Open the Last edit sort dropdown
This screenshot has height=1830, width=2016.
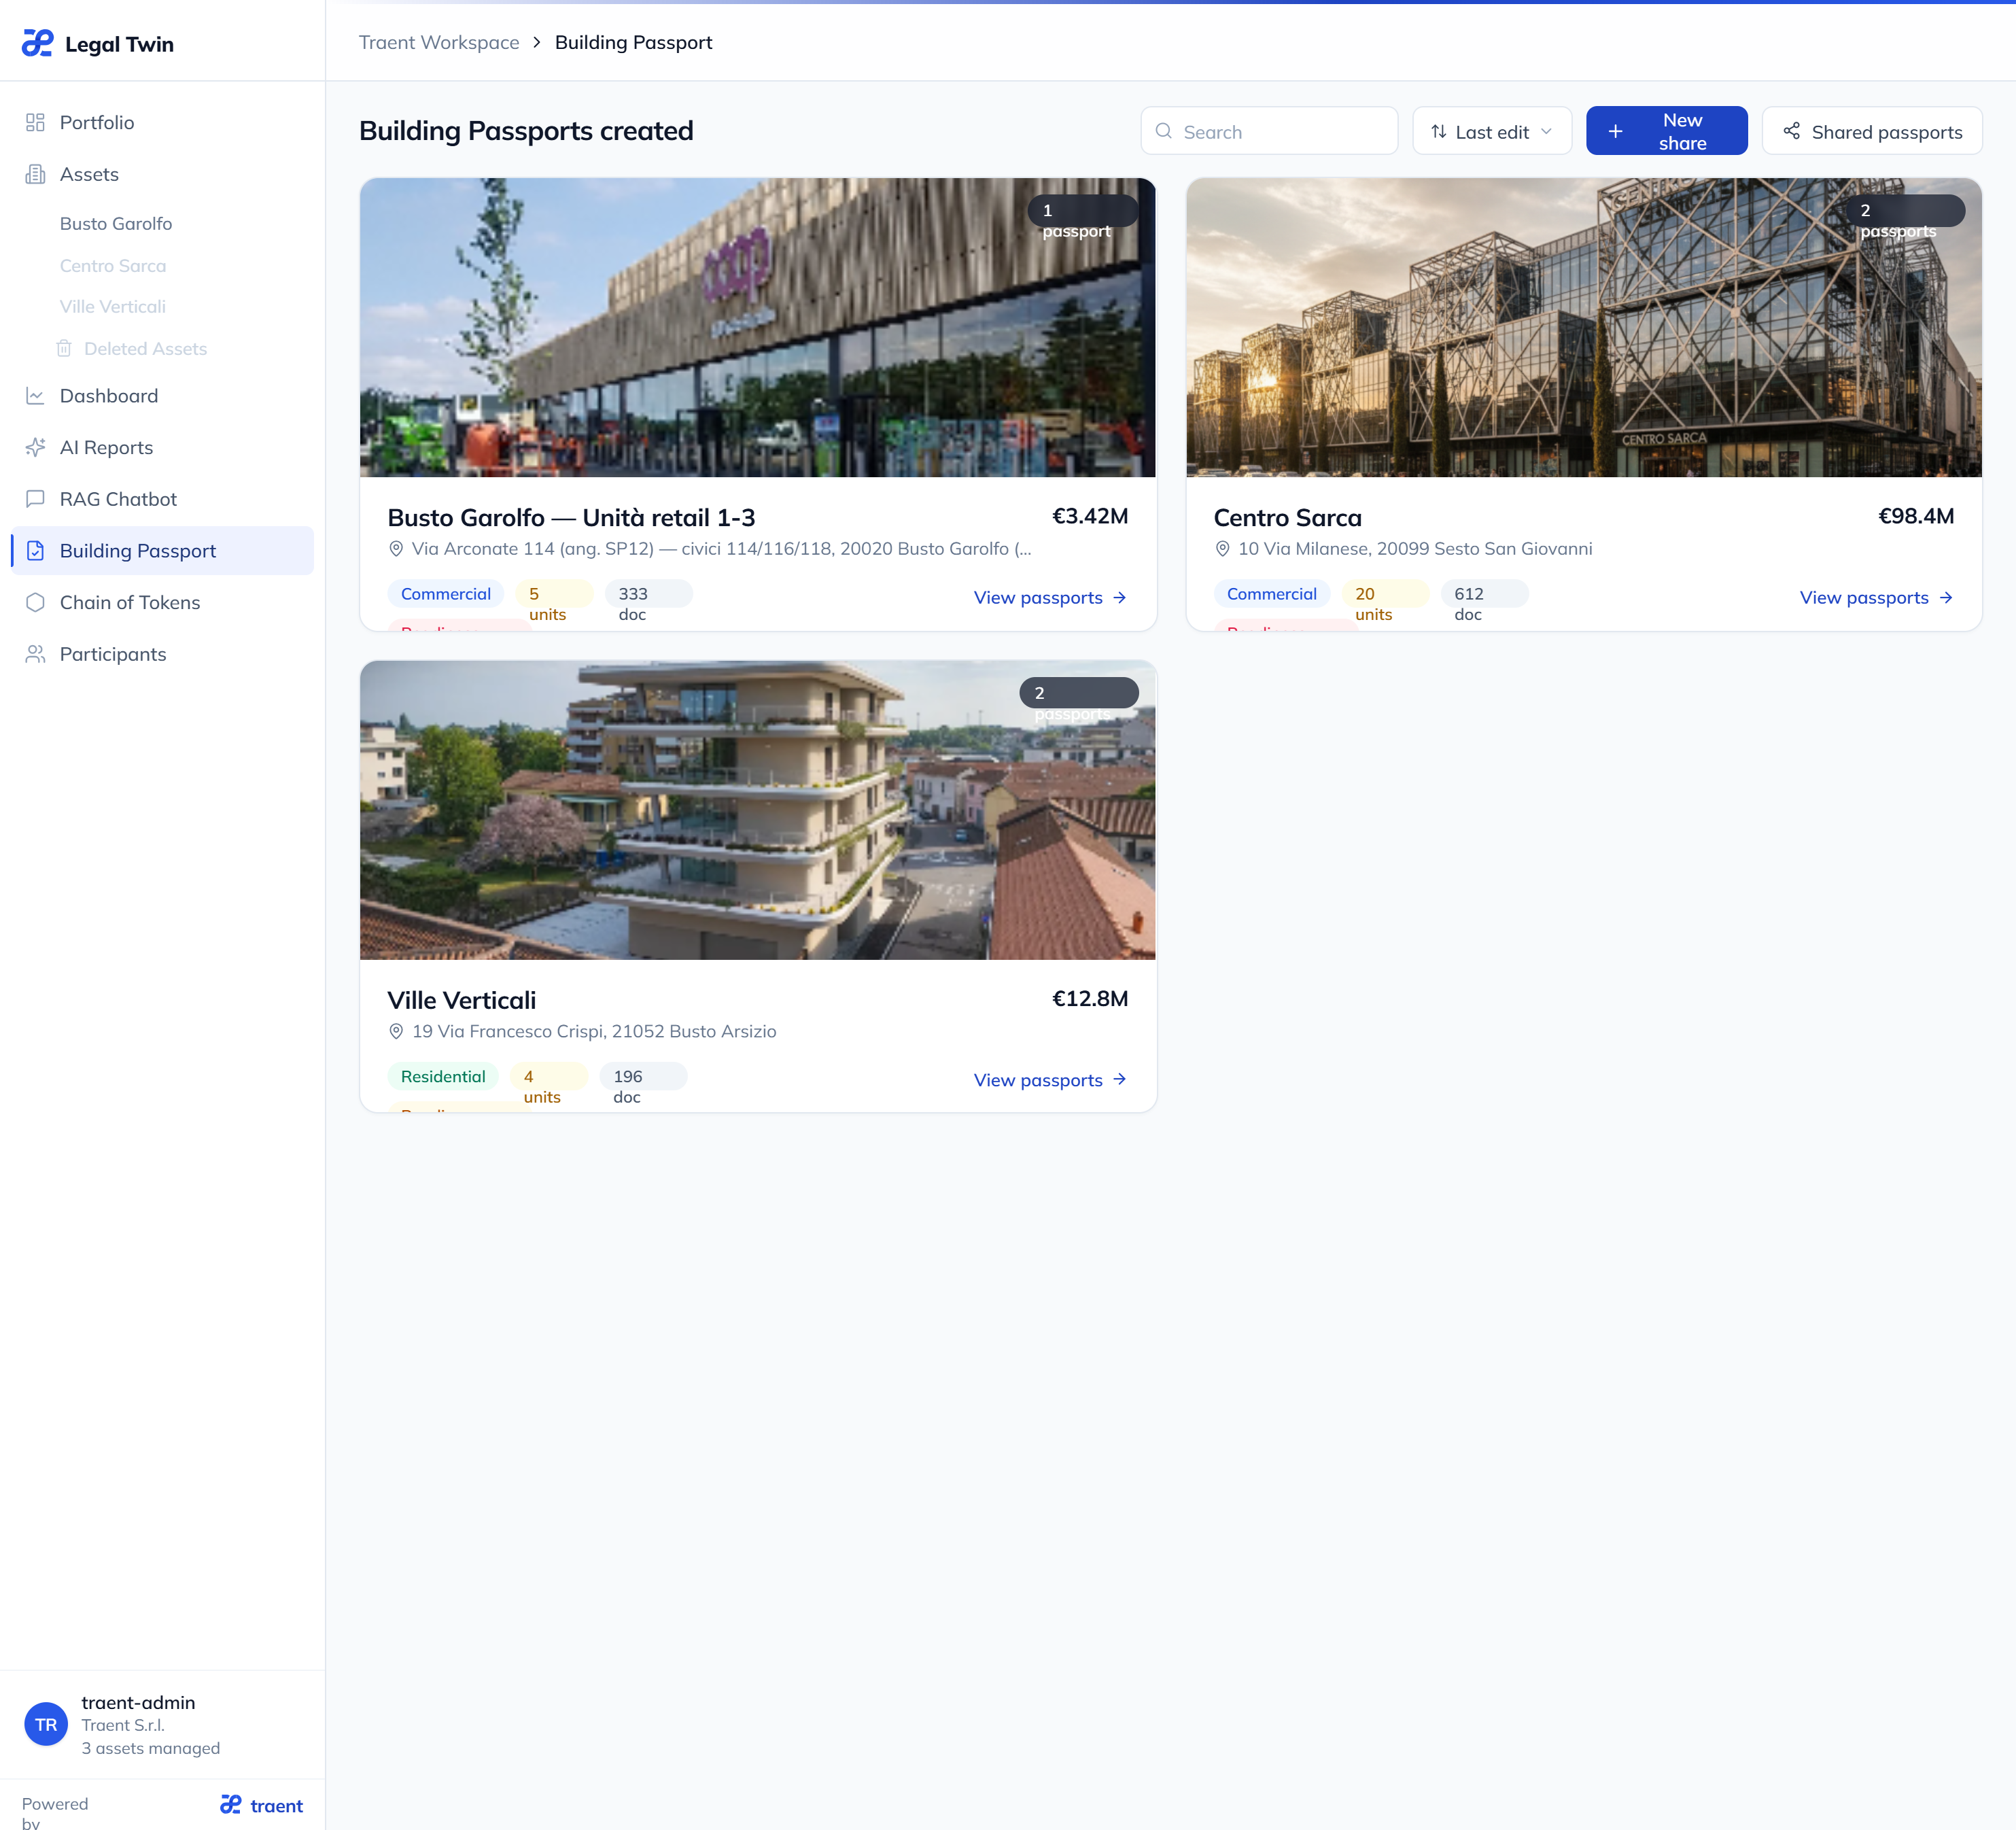[1491, 131]
